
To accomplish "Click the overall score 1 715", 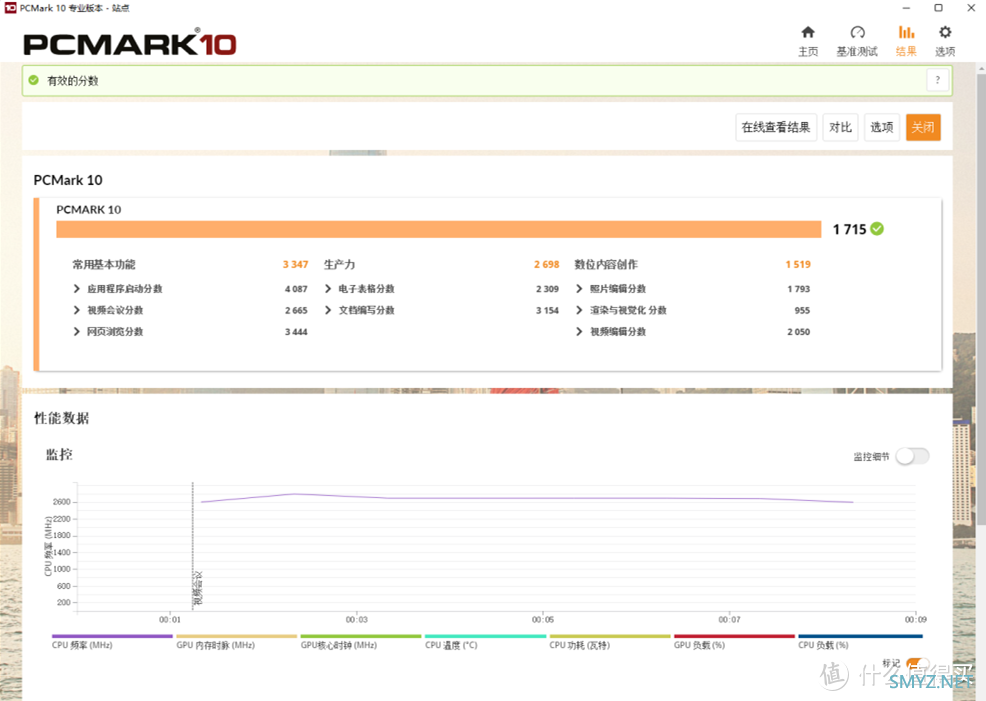I will 850,229.
